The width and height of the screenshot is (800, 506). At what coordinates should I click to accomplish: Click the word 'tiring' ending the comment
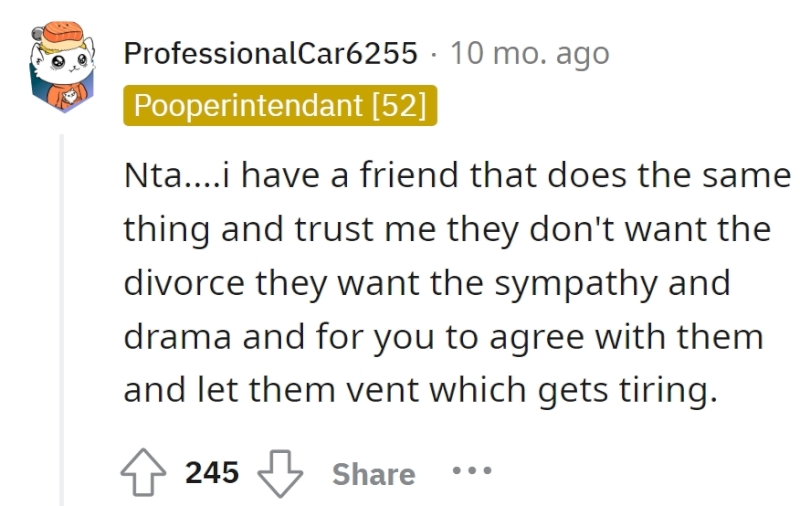[664, 390]
